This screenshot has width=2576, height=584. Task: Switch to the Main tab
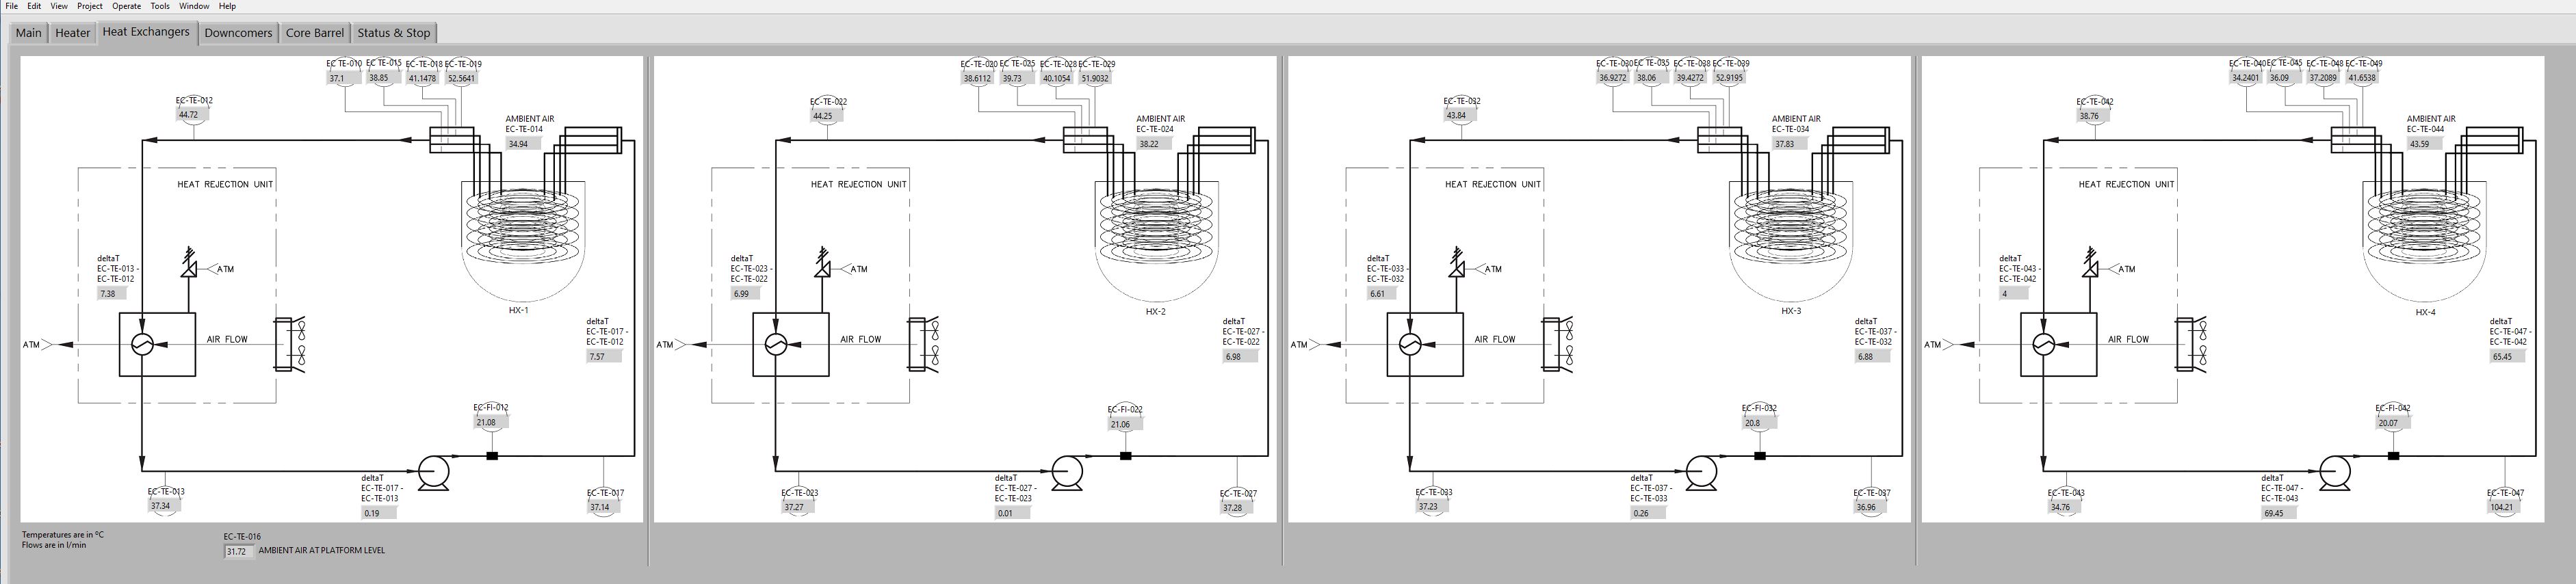[29, 33]
